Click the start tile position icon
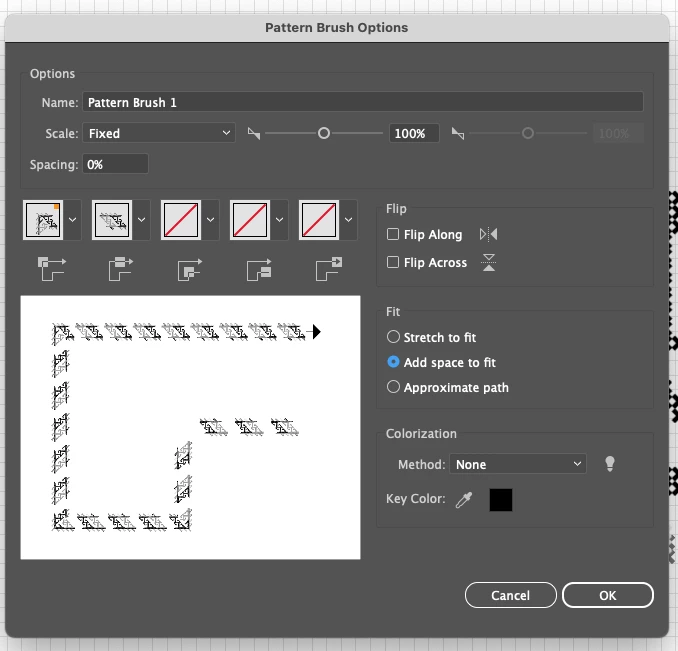Viewport: 678px width, 651px height. [259, 270]
